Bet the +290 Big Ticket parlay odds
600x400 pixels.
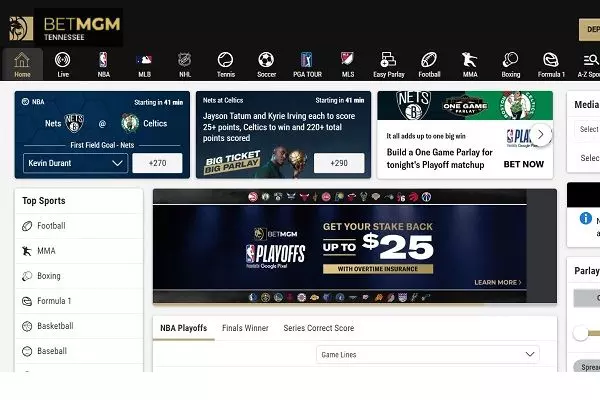[339, 163]
